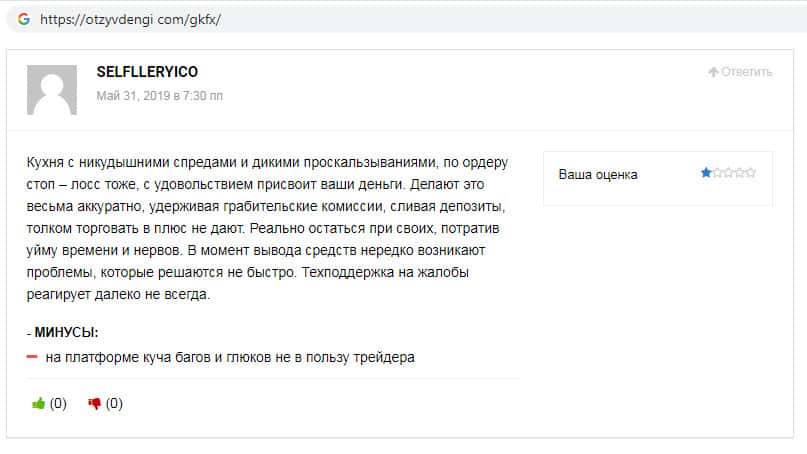Click the МИНУСЫ heading
The width and height of the screenshot is (807, 454).
(66, 332)
